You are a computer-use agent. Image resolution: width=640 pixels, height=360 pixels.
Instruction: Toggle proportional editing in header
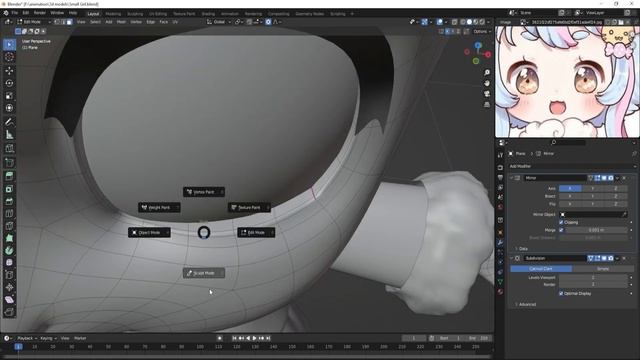click(x=268, y=22)
